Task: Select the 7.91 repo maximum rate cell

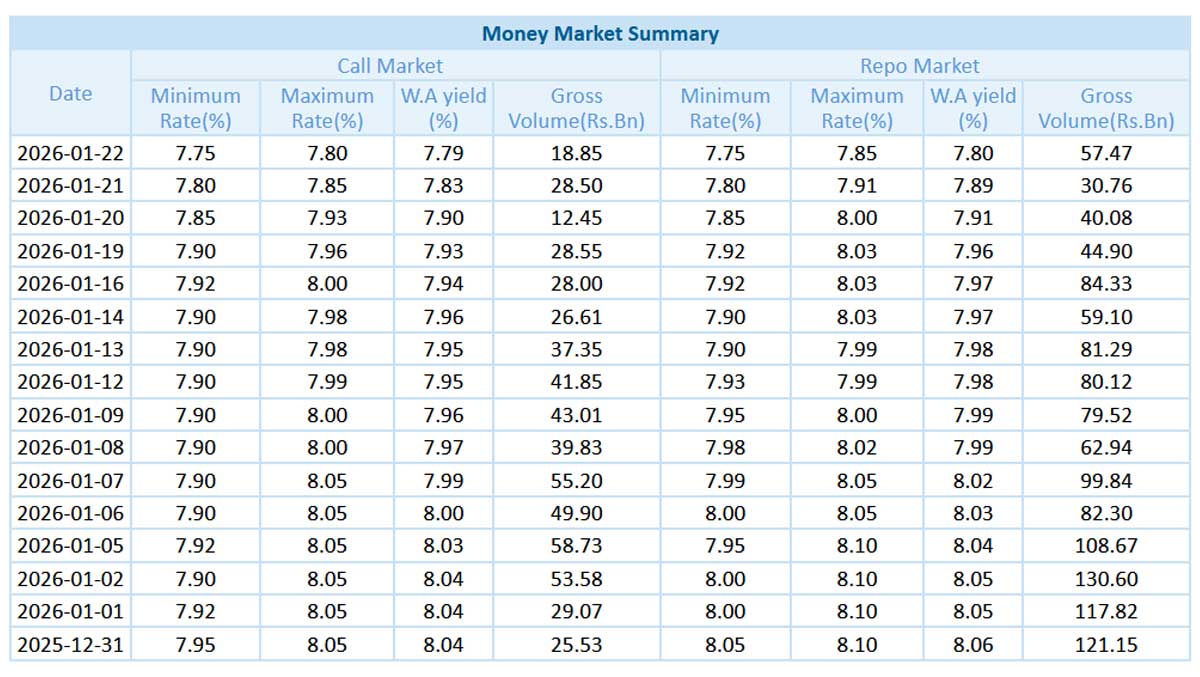Action: click(x=856, y=186)
